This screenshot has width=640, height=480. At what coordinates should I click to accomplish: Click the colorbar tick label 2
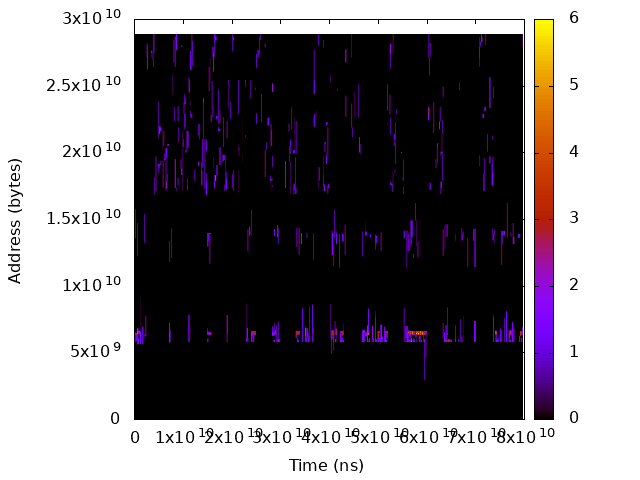pyautogui.click(x=574, y=285)
